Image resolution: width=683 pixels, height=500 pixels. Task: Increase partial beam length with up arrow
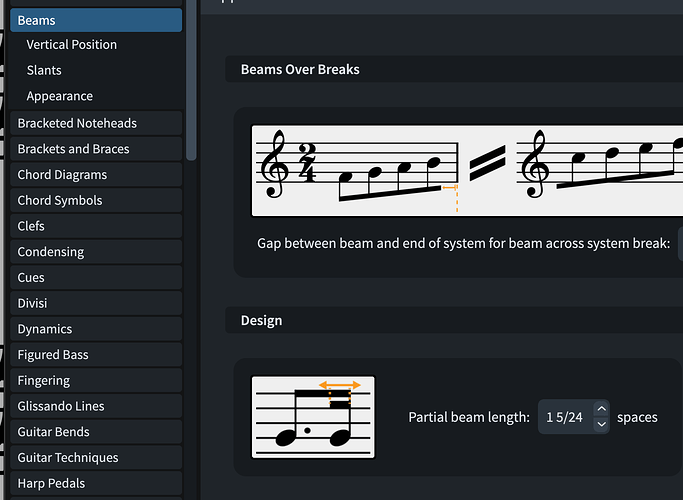[x=601, y=409]
